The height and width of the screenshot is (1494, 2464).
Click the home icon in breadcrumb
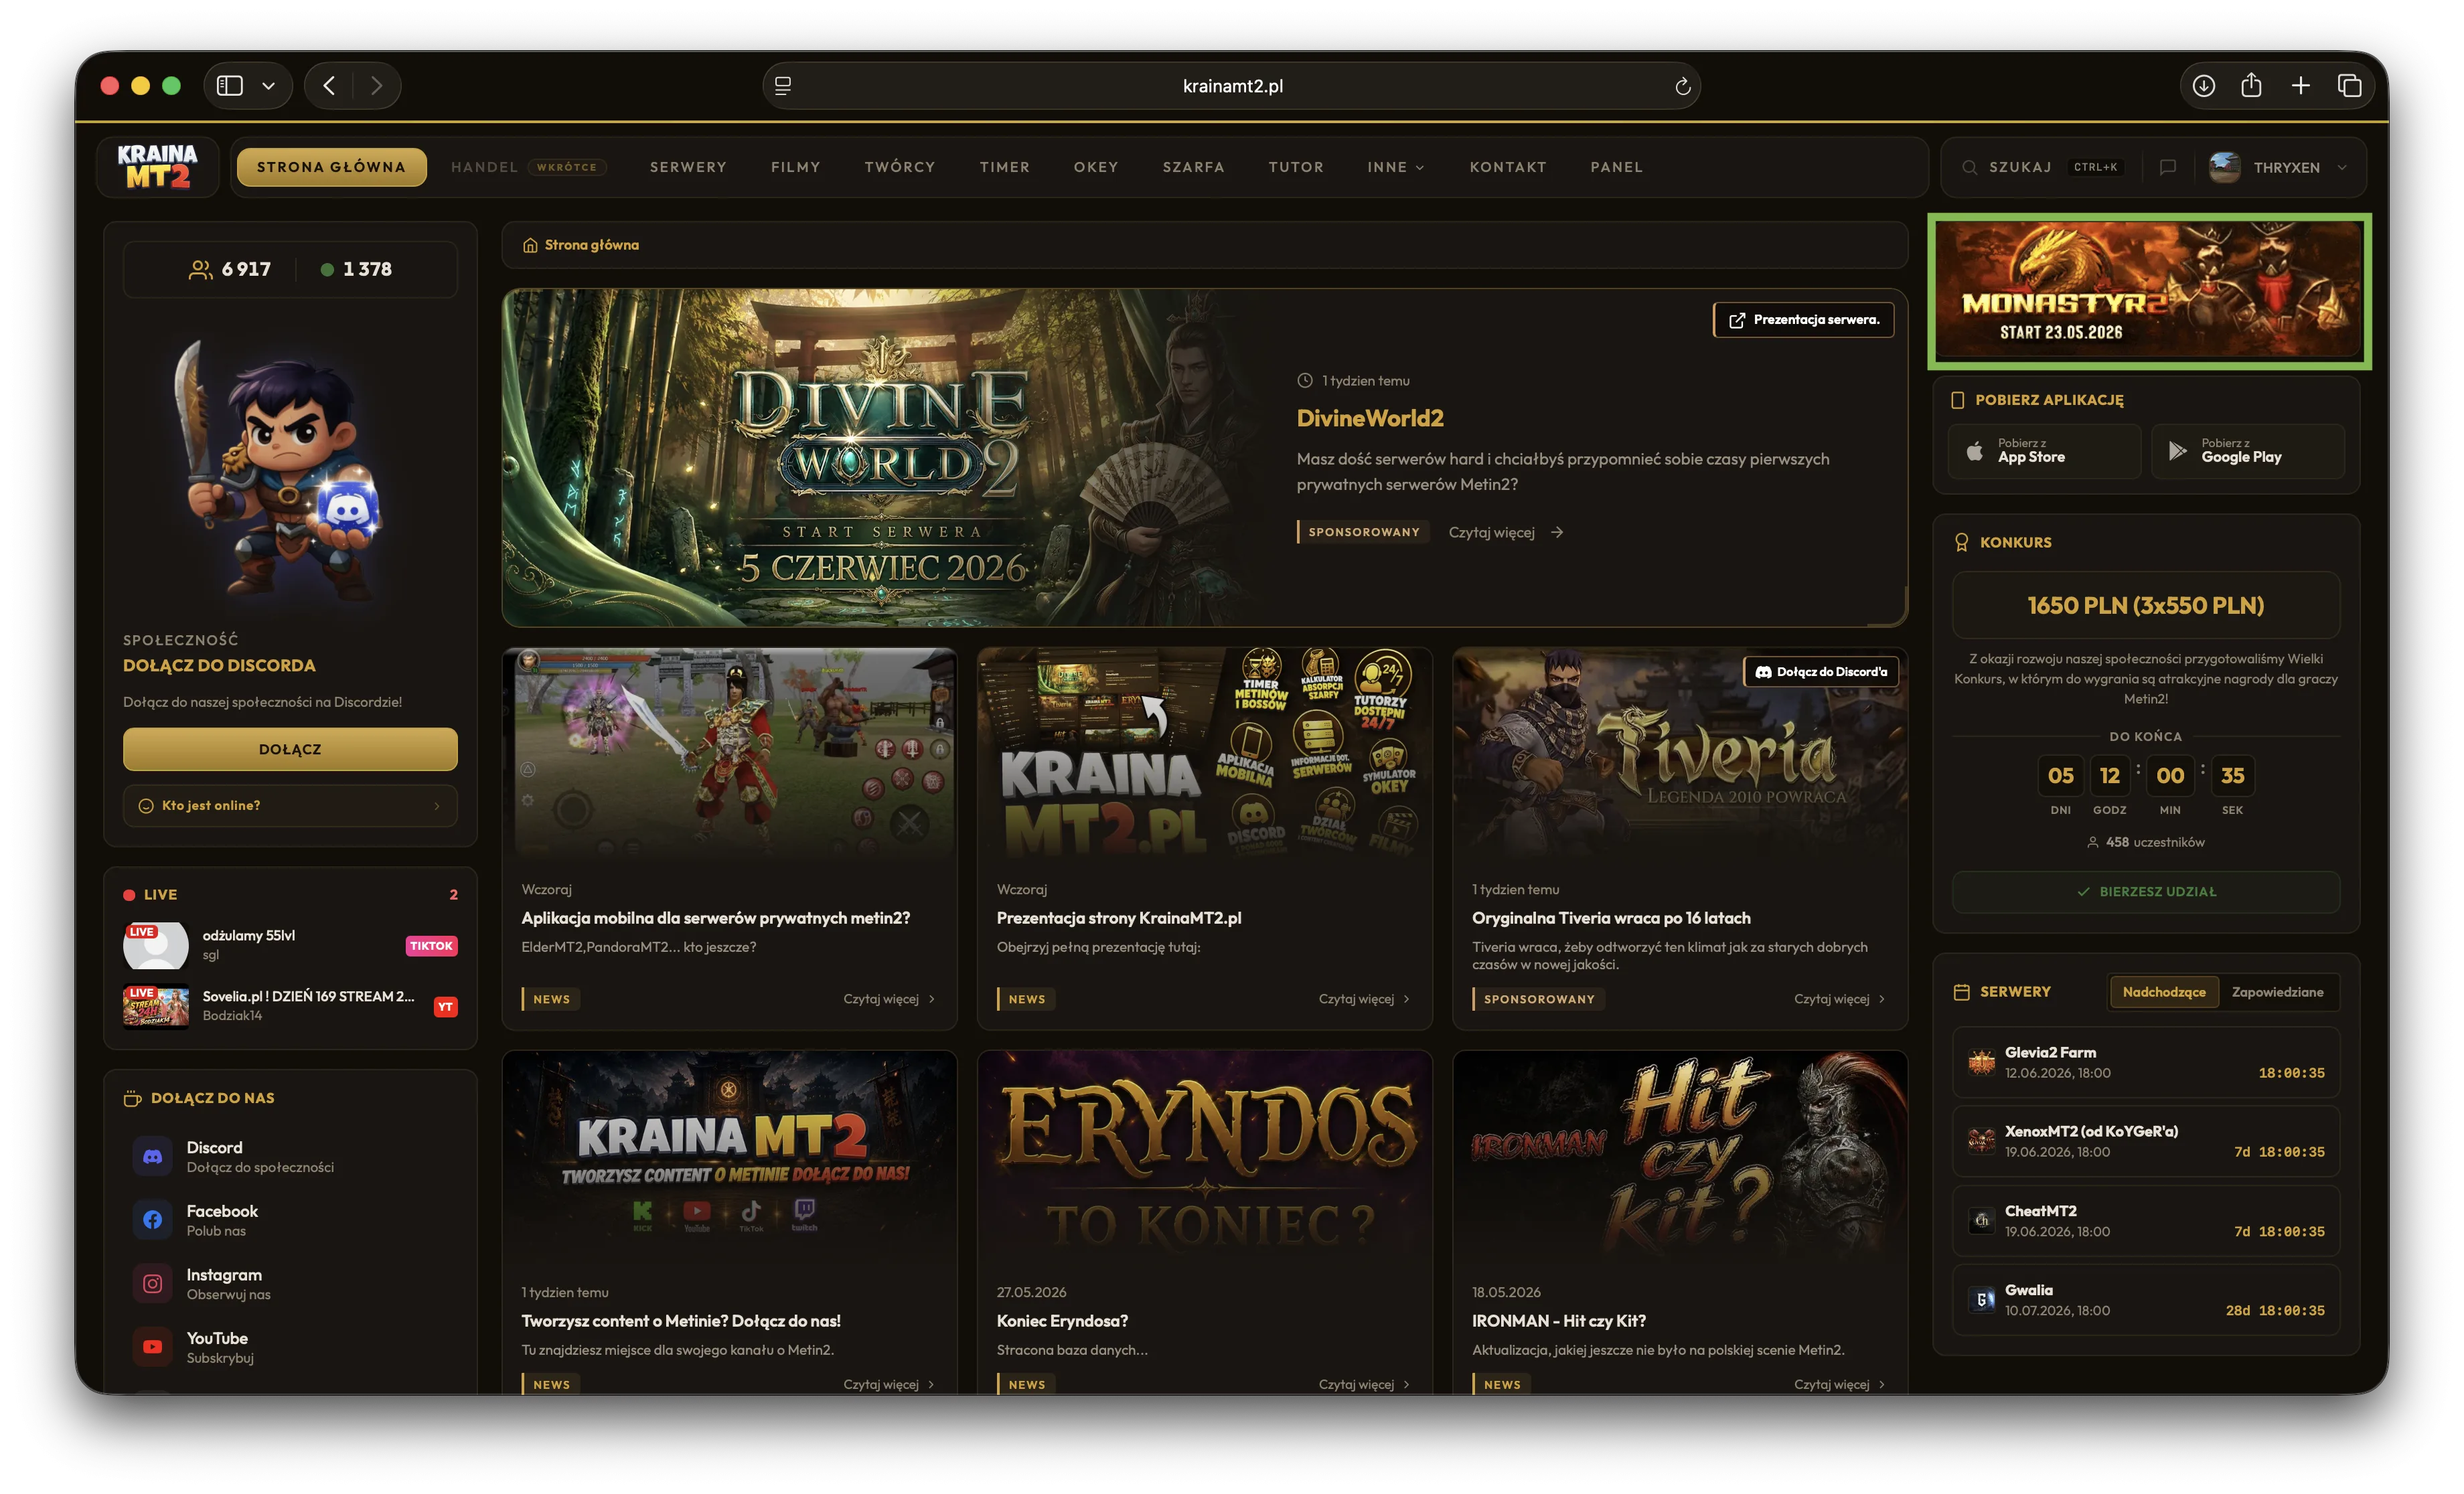tap(530, 245)
